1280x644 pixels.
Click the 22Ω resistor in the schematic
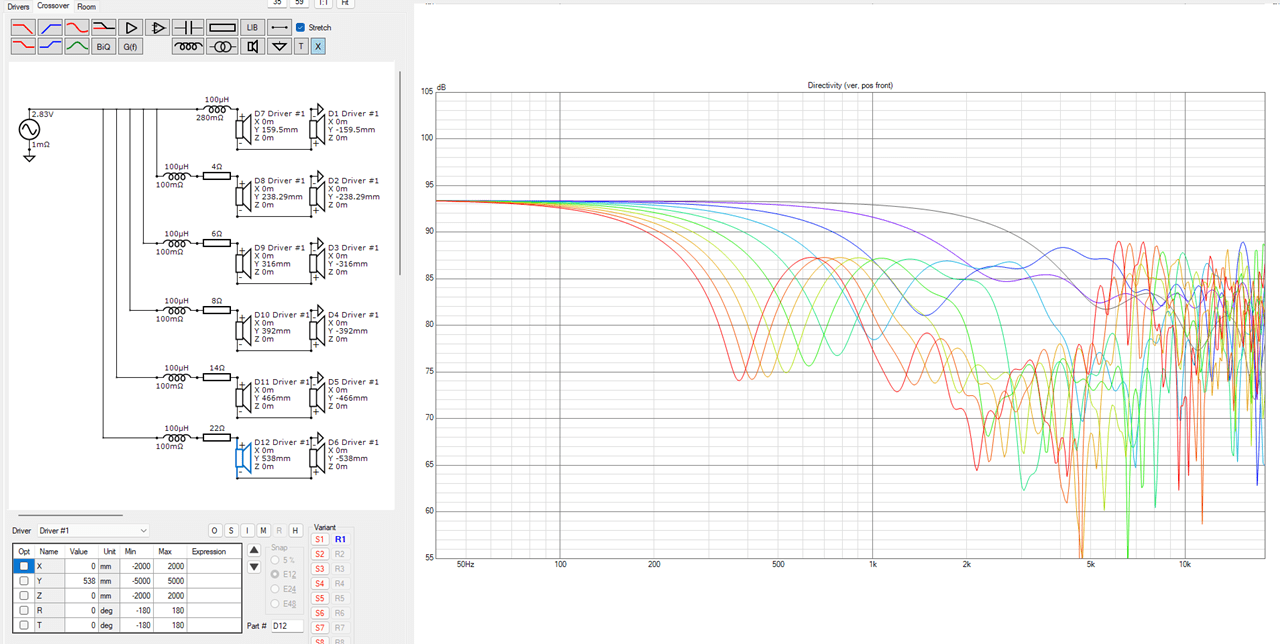pyautogui.click(x=217, y=437)
